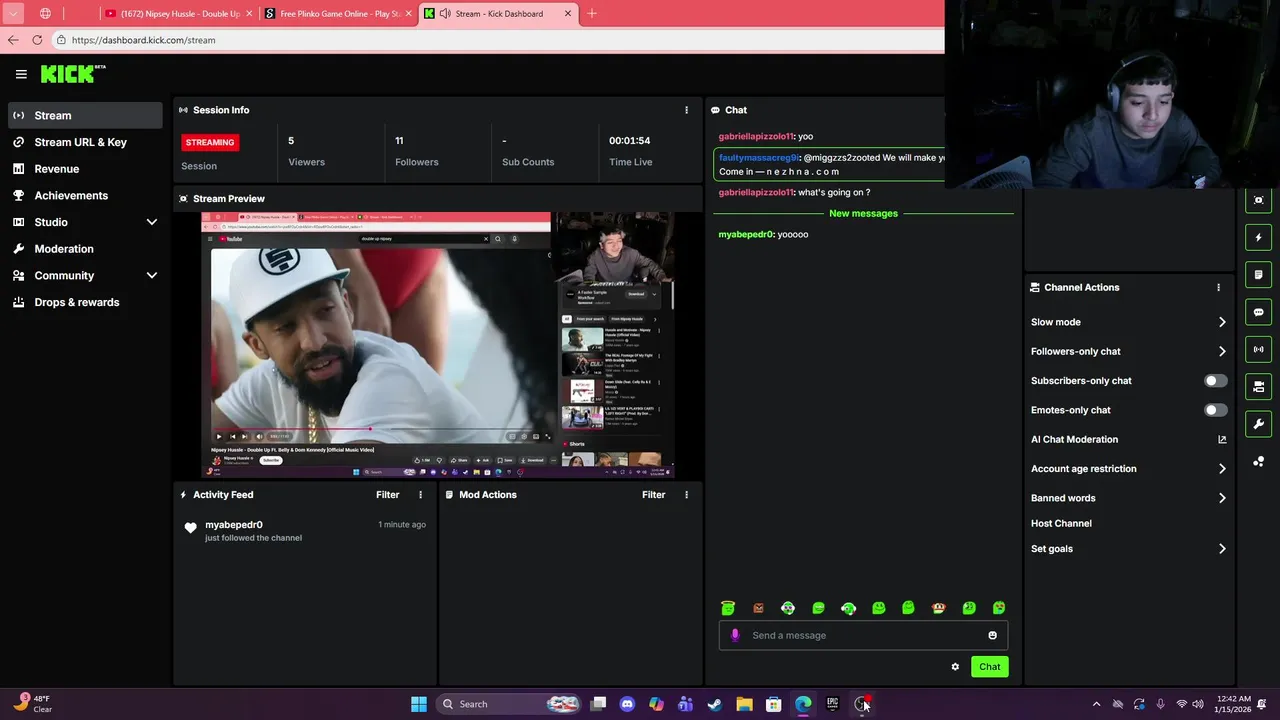
Task: Open Moderation page in sidebar
Action: click(x=85, y=249)
